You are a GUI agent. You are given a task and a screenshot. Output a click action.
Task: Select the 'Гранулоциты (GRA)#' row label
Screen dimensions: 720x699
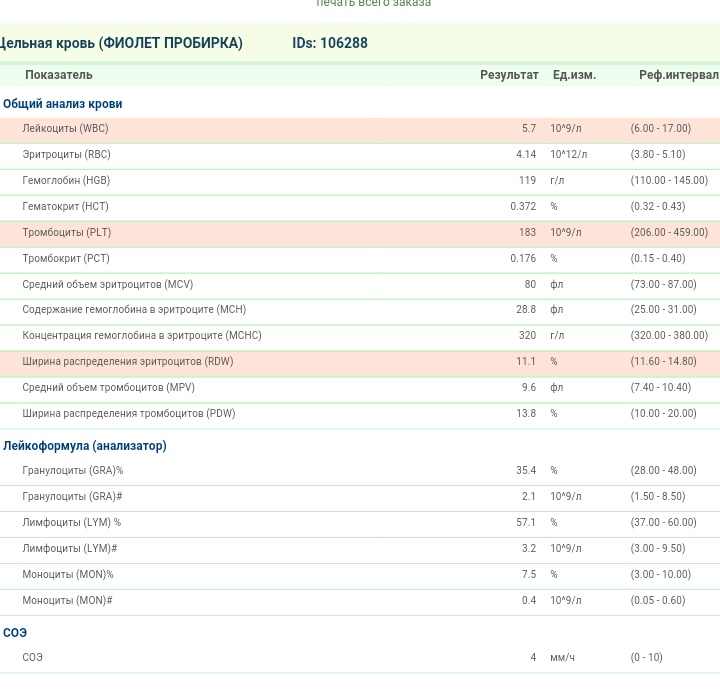click(72, 496)
